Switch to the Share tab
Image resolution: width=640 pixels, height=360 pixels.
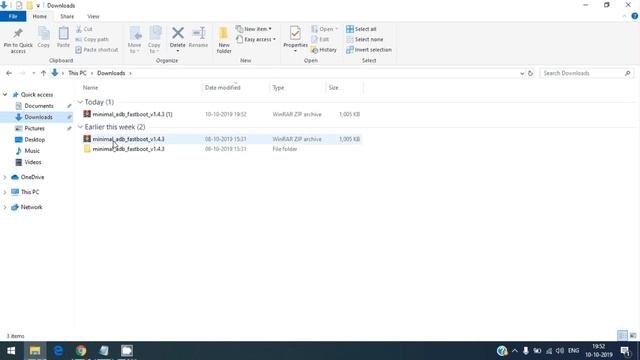coord(67,16)
